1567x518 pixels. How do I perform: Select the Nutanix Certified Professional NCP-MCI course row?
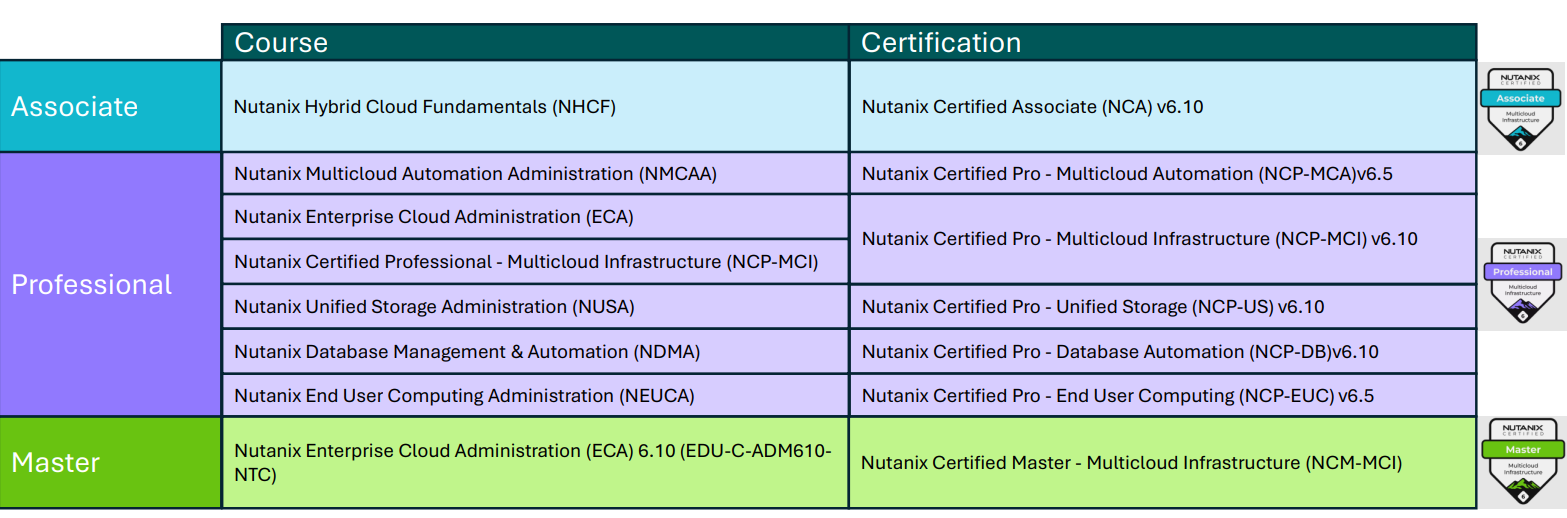[x=526, y=262]
